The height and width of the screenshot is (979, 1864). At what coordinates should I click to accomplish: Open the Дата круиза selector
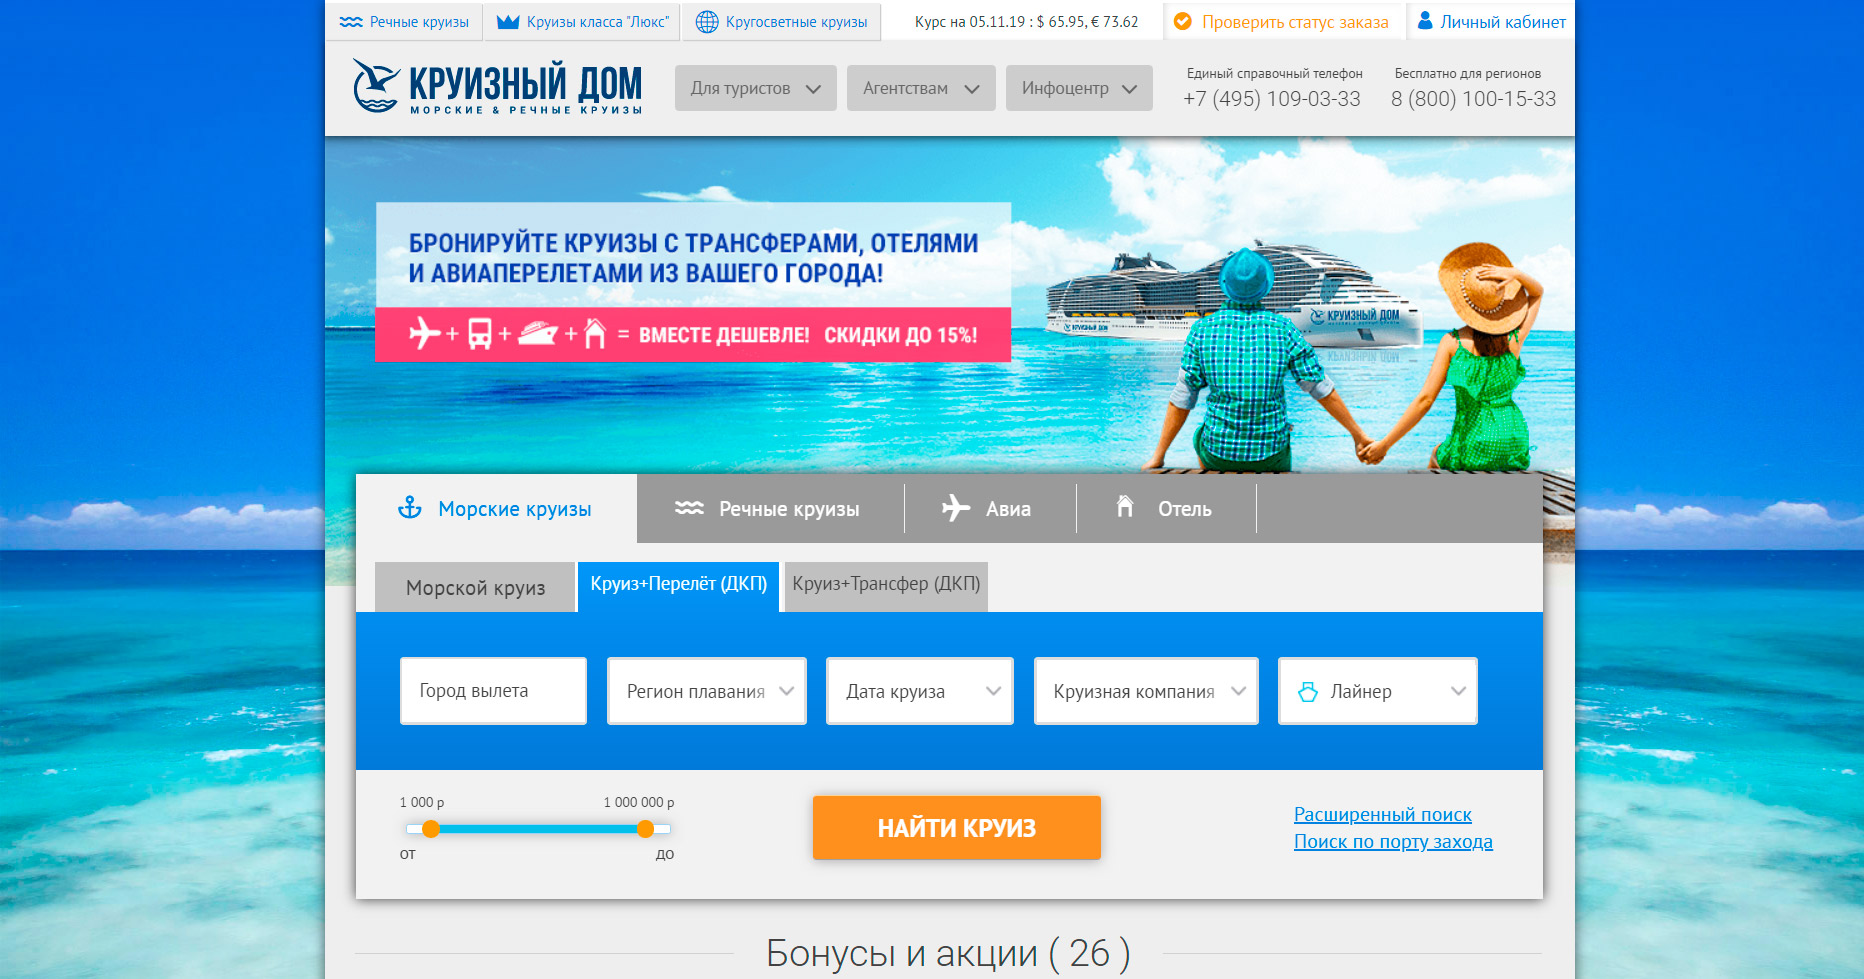tap(919, 690)
